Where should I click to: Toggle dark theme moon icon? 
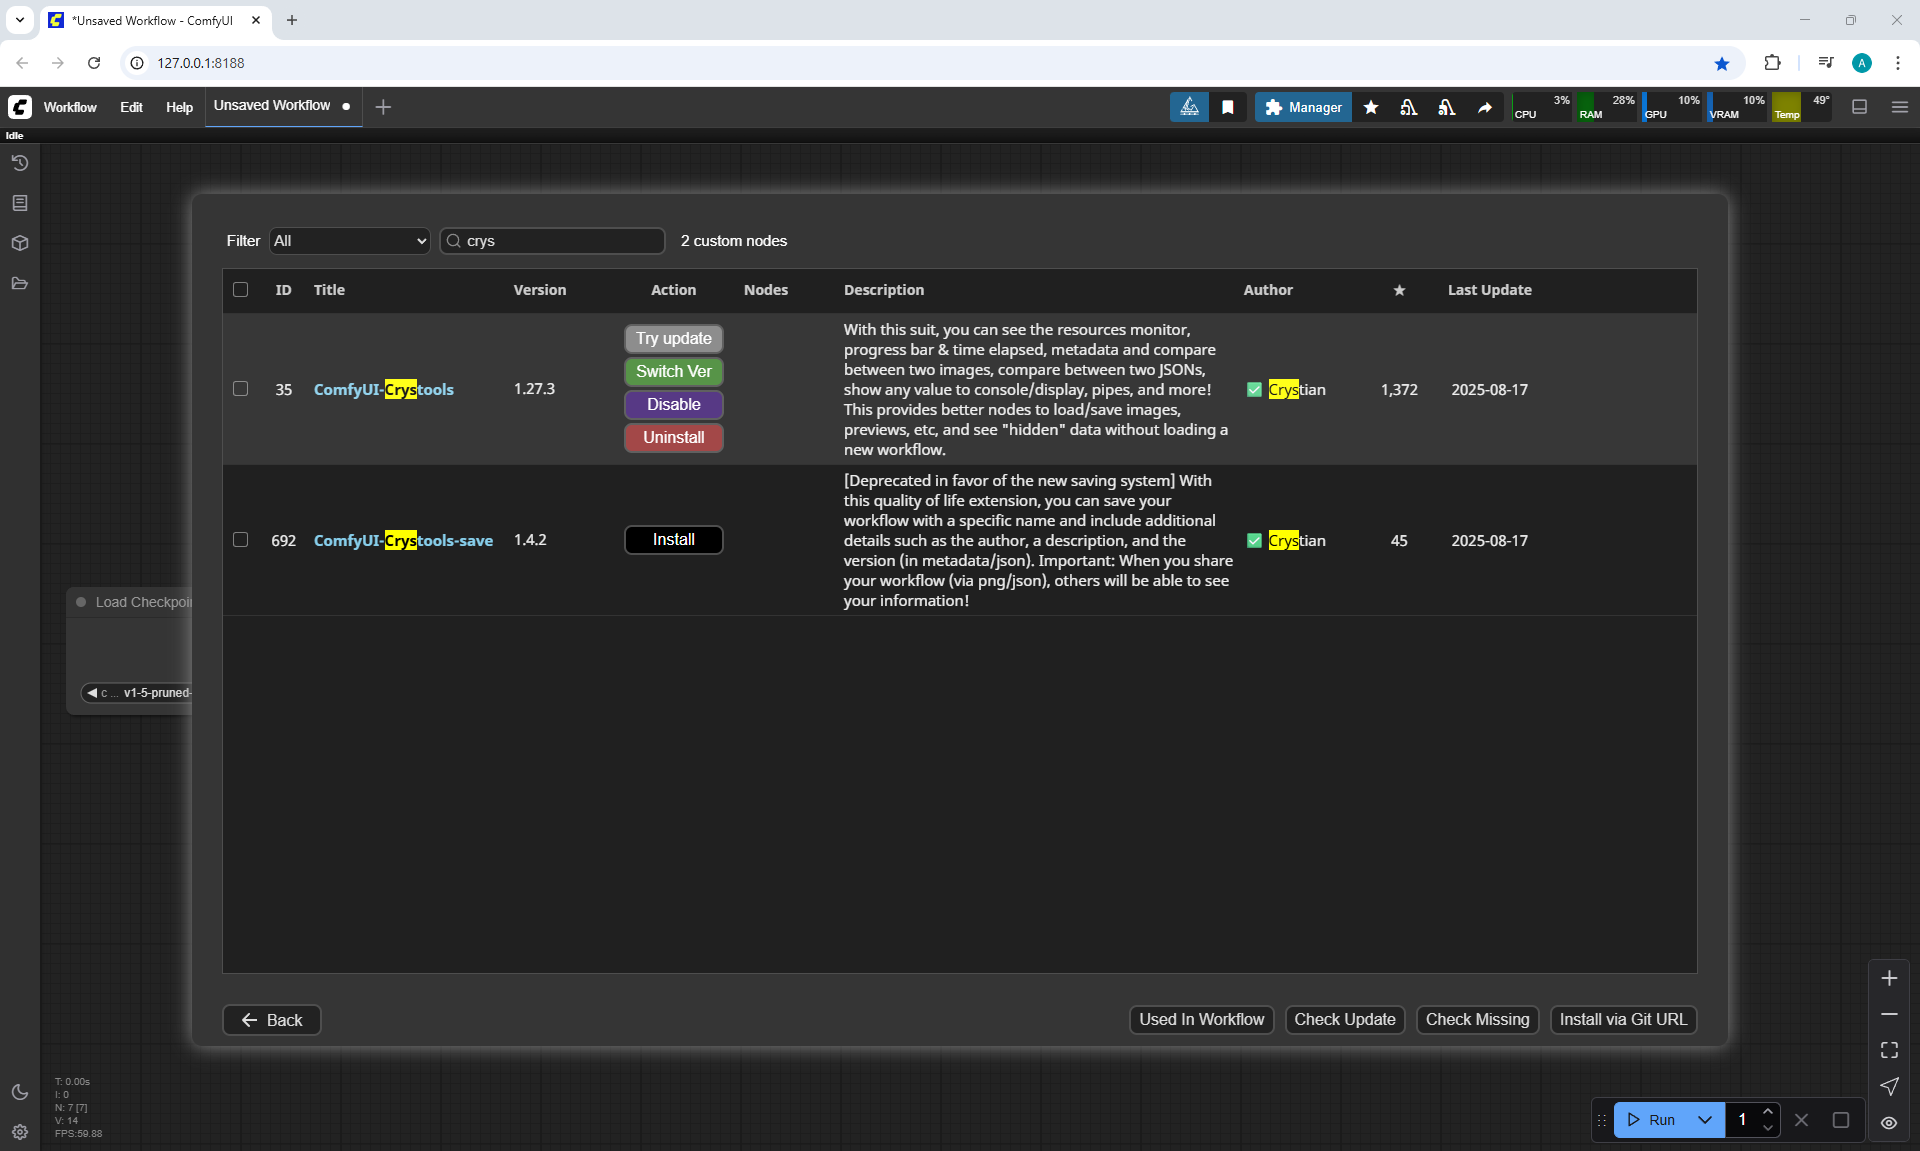point(20,1092)
